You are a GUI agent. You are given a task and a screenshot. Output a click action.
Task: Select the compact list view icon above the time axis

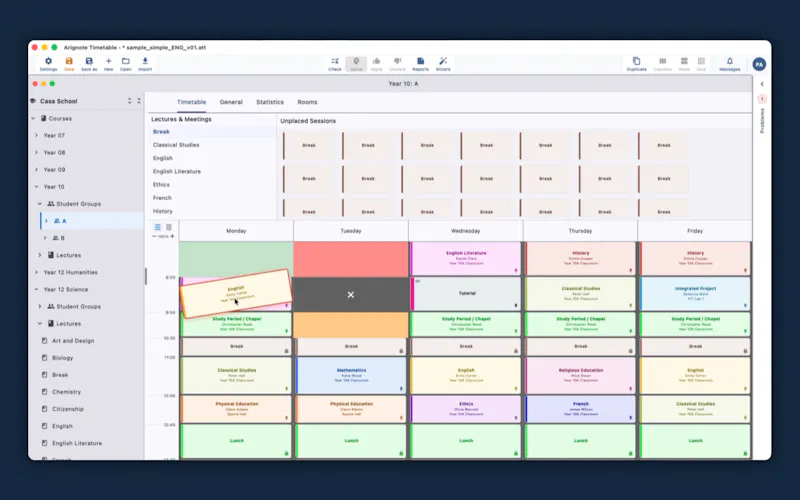tap(158, 227)
